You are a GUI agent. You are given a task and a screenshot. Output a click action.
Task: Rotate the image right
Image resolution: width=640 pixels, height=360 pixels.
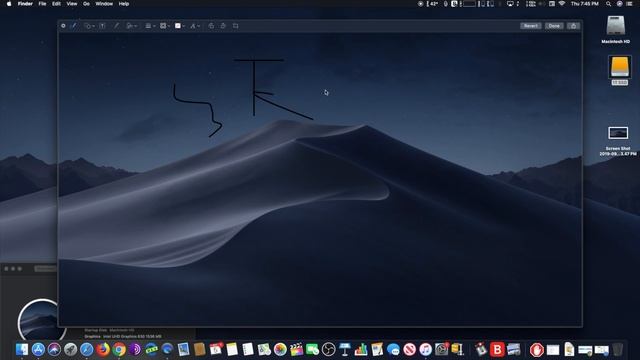[223, 26]
